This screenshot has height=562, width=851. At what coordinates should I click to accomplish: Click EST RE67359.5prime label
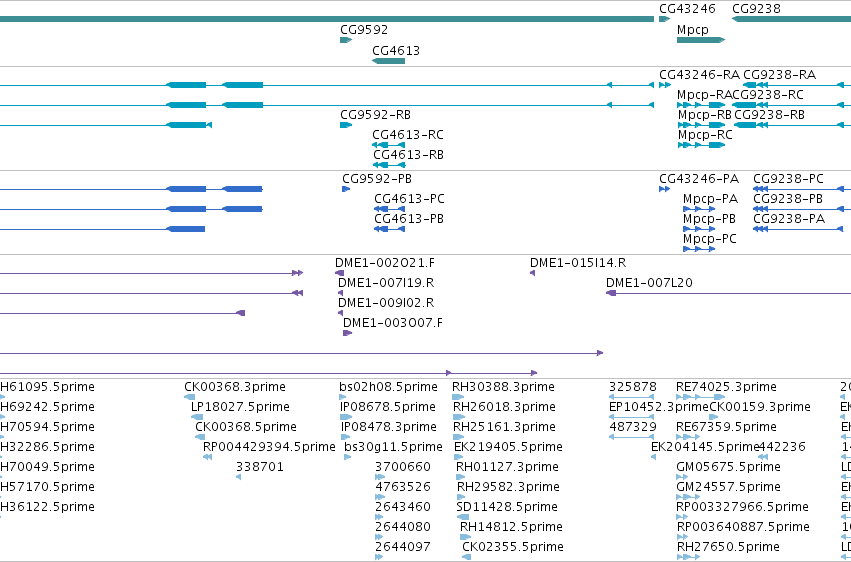[x=726, y=427]
